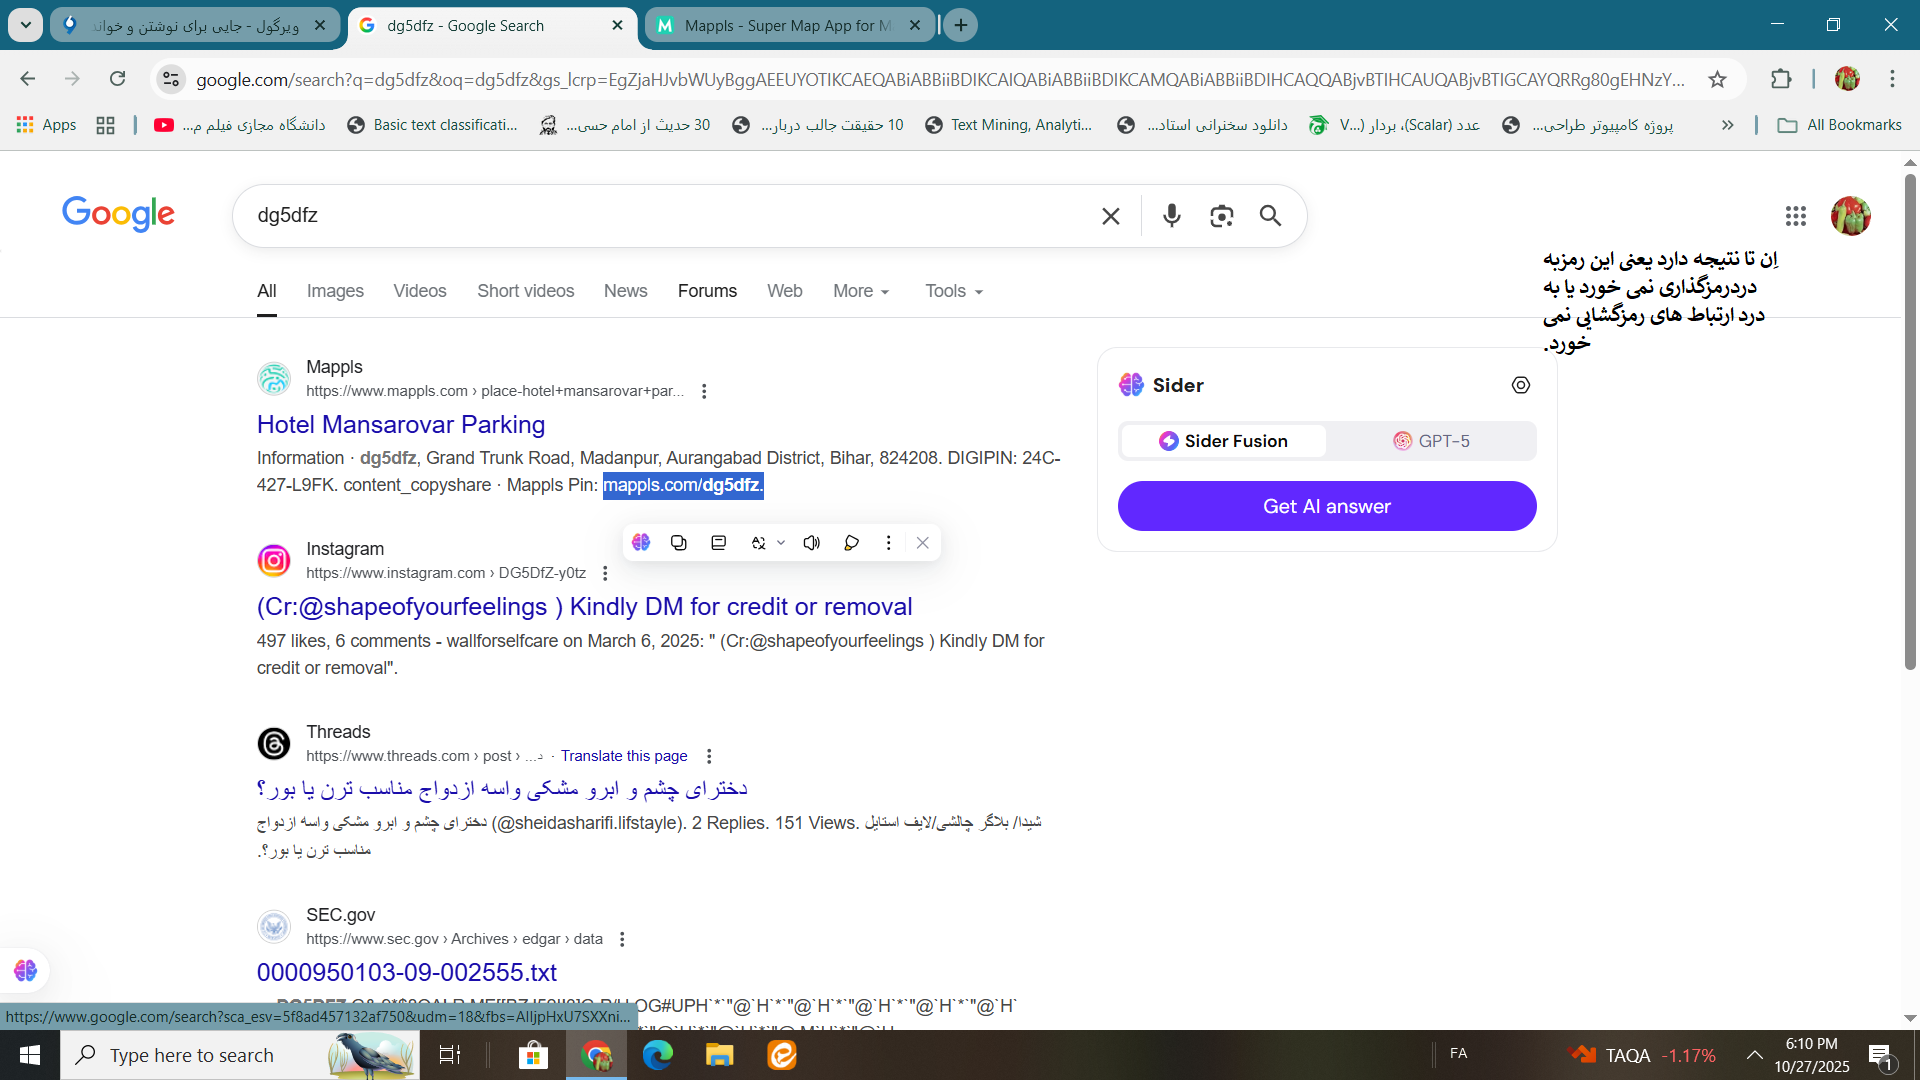
Task: Open the Hotel Mansarovar Parking result
Action: tap(400, 424)
